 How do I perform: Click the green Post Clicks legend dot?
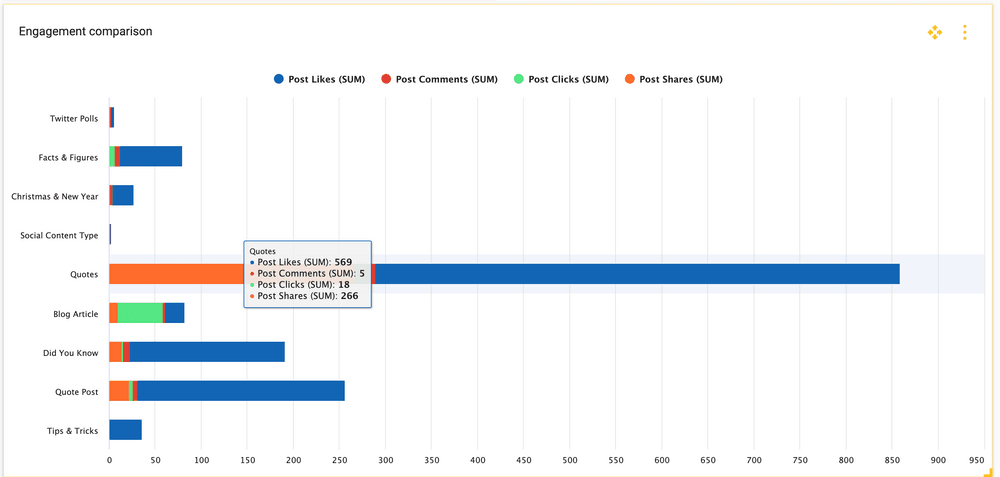click(519, 79)
